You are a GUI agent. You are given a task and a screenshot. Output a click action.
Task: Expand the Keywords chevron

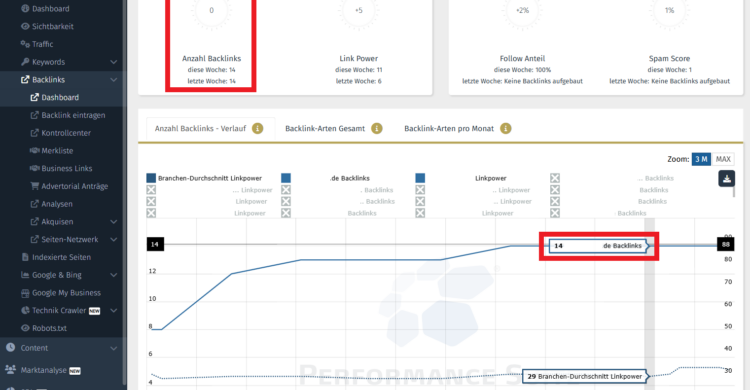coord(113,62)
